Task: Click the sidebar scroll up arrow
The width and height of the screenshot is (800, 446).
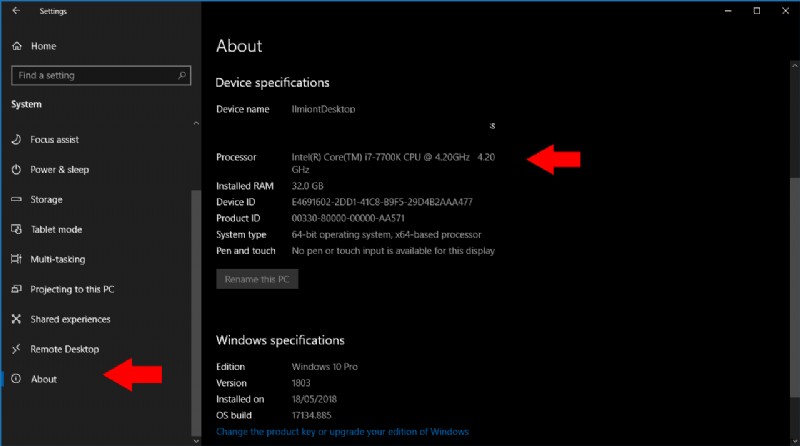Action: [196, 123]
